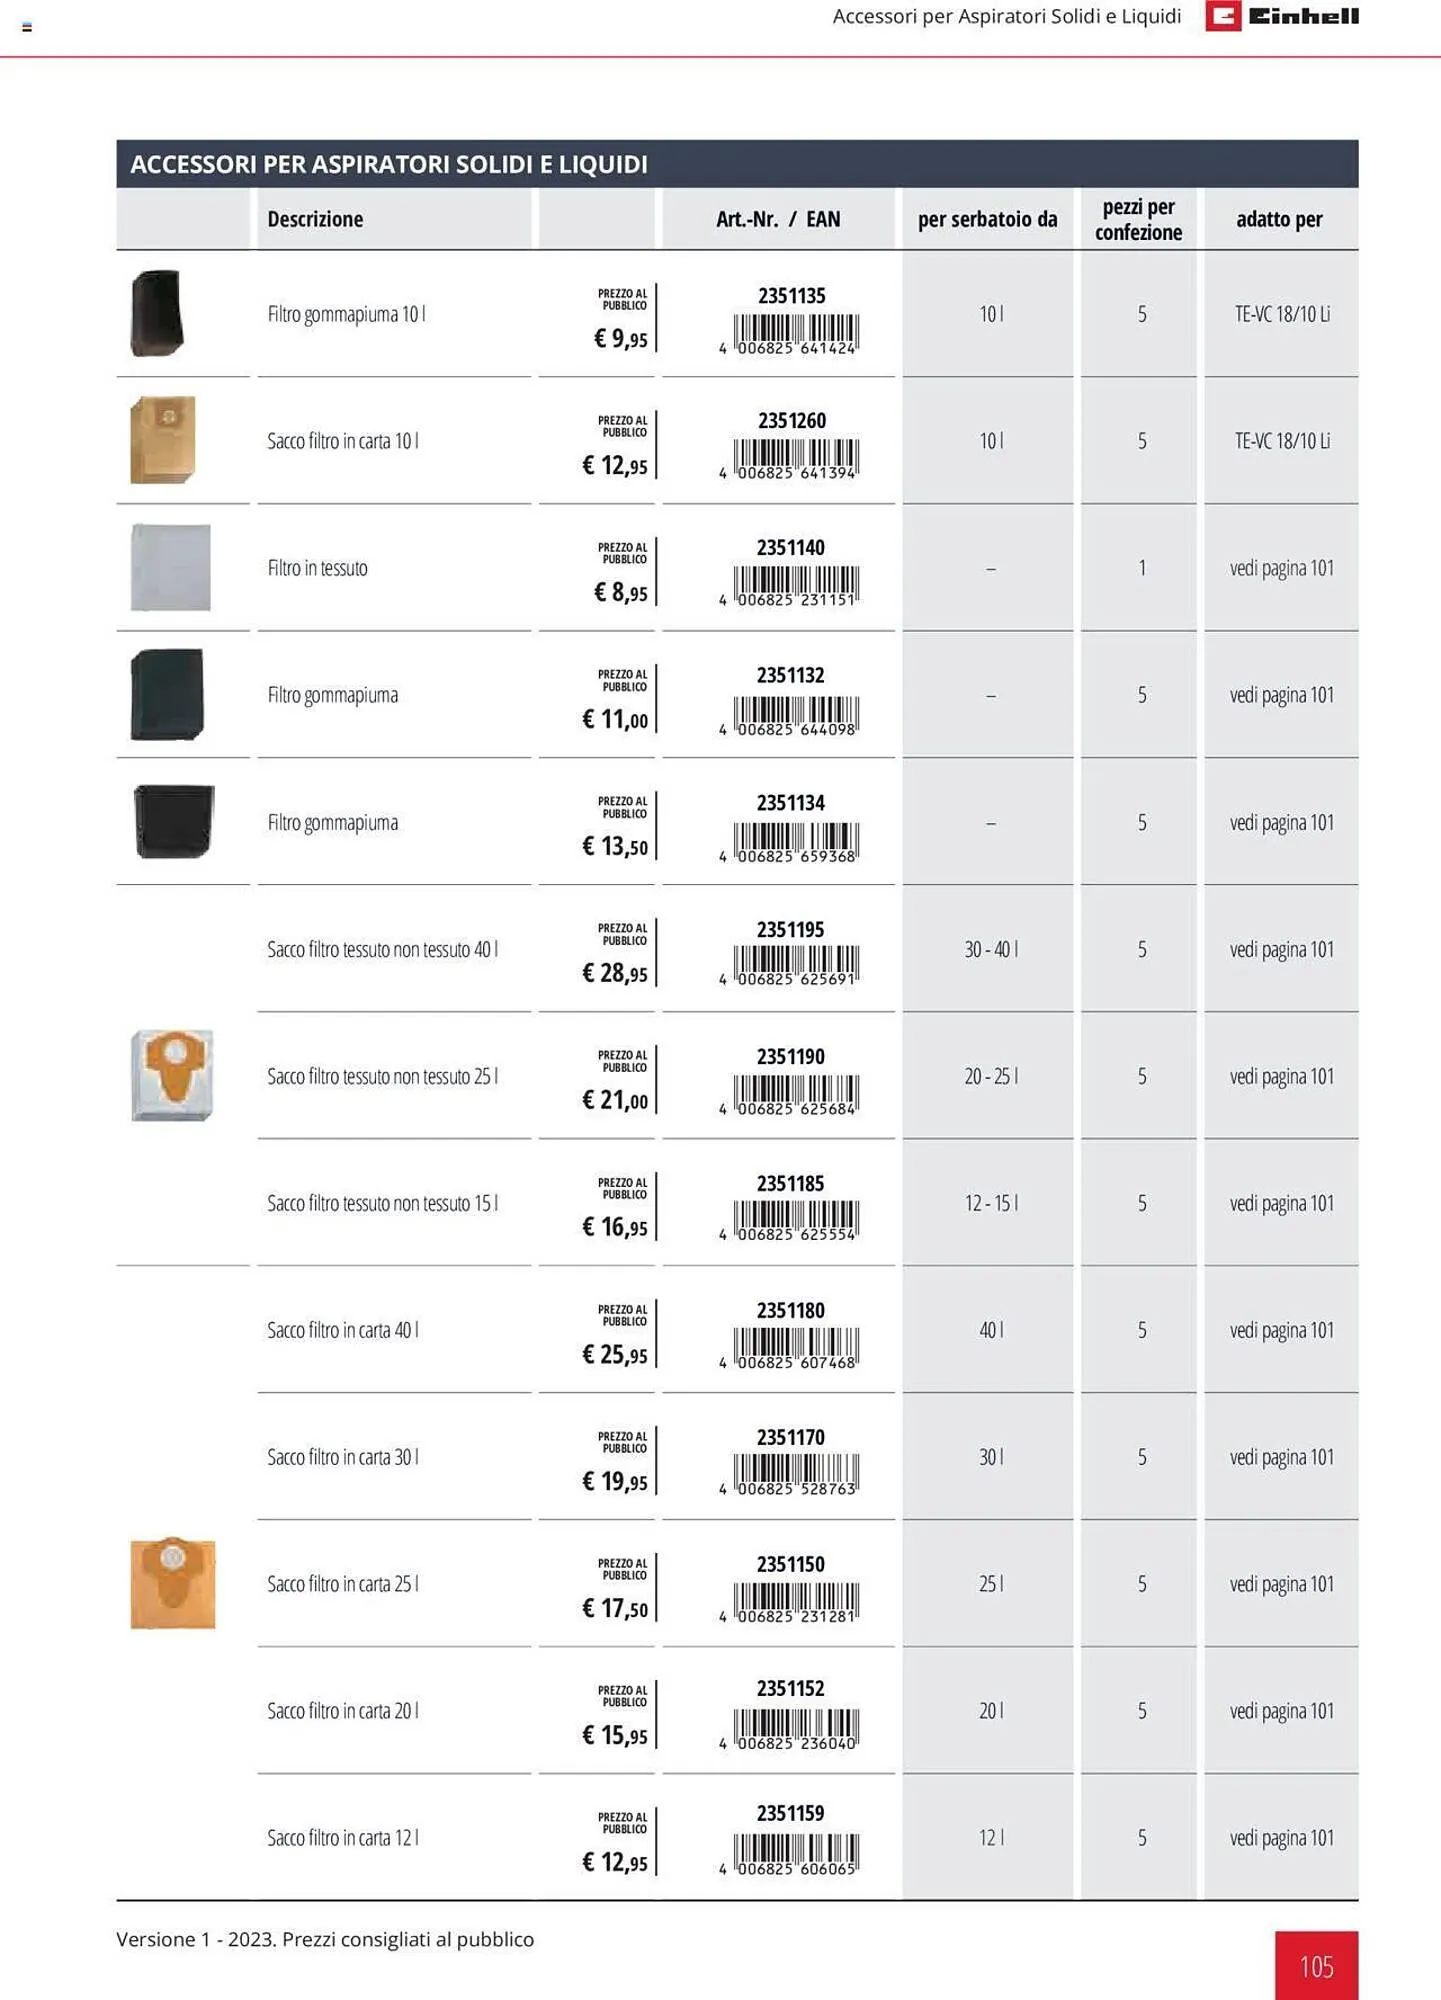The height and width of the screenshot is (2000, 1441).
Task: Select the non-woven filter bag image
Action: coord(172,1075)
